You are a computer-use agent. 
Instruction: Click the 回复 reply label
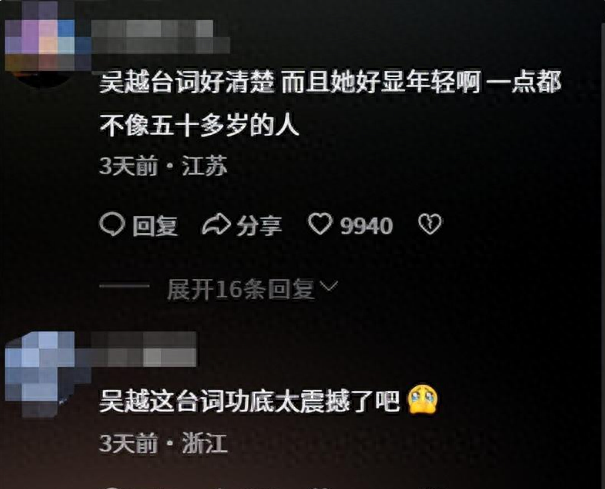click(x=155, y=226)
